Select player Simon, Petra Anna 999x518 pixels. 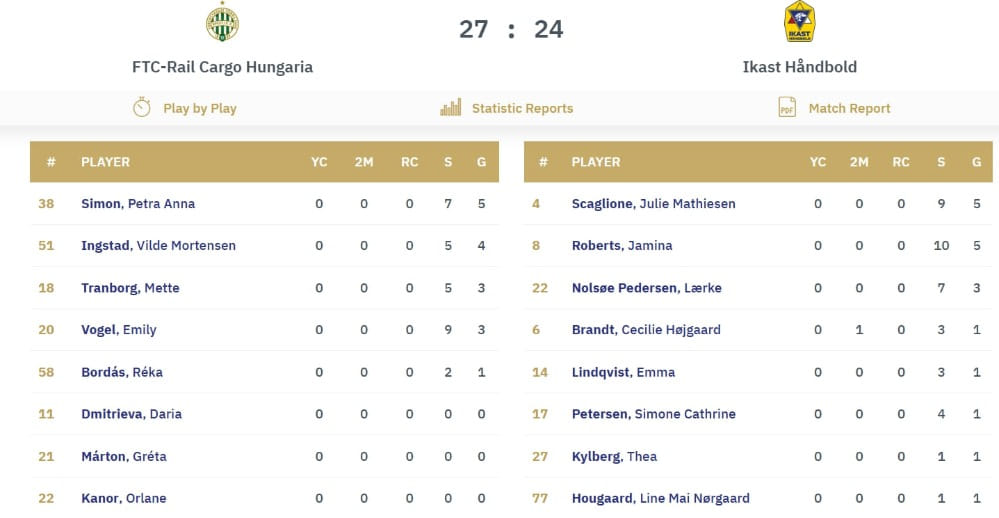138,204
